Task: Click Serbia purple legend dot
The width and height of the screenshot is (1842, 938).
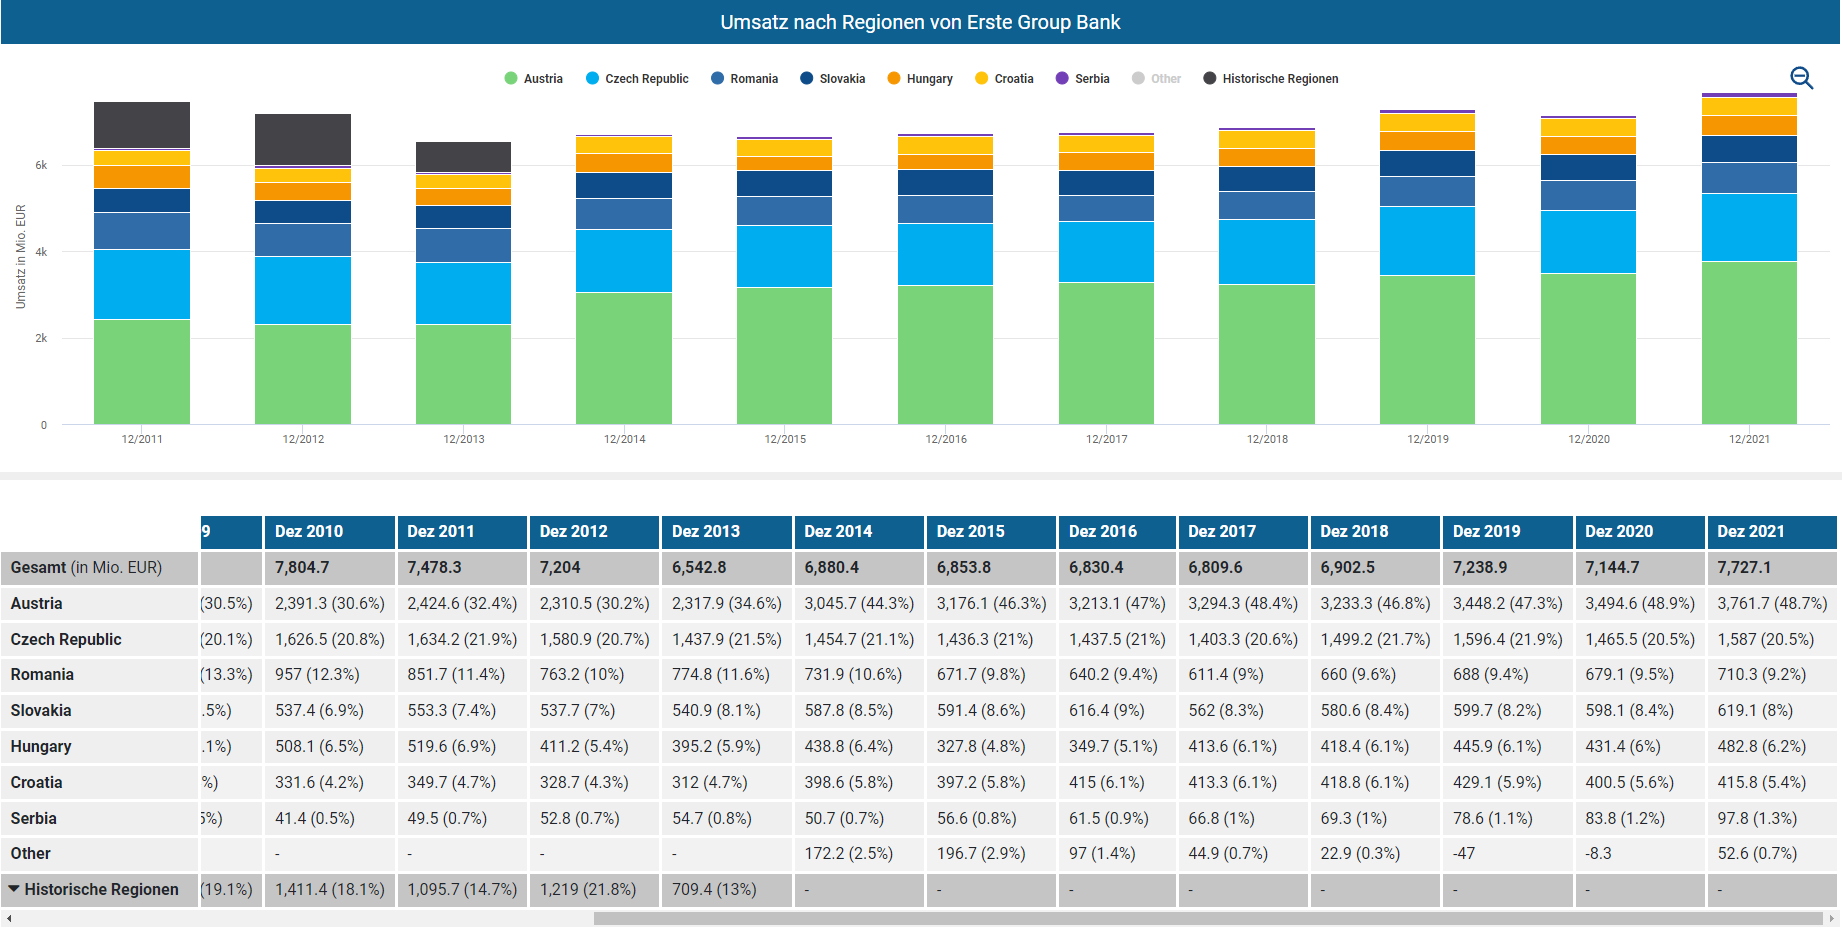Action: pos(1062,79)
